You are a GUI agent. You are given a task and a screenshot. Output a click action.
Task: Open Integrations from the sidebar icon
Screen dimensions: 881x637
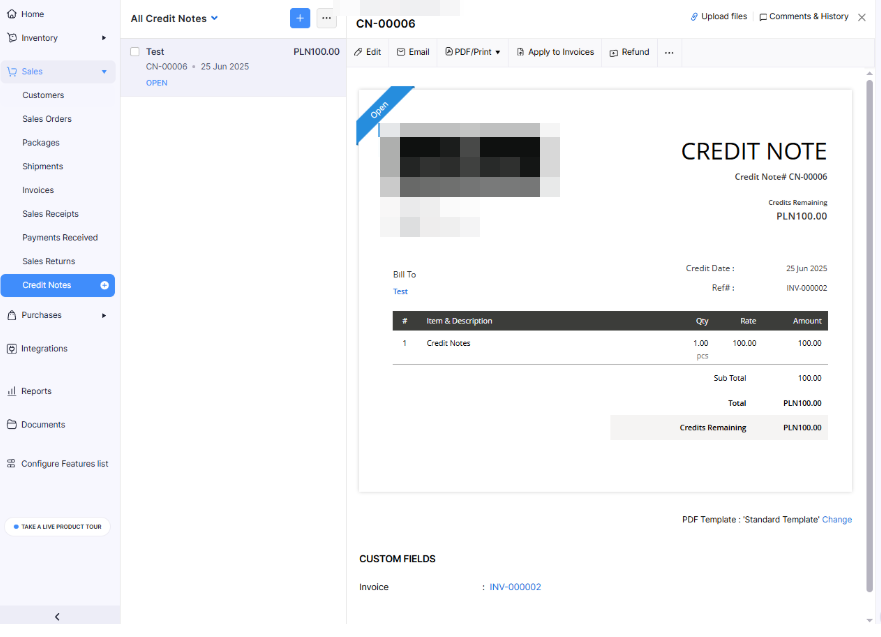point(14,348)
